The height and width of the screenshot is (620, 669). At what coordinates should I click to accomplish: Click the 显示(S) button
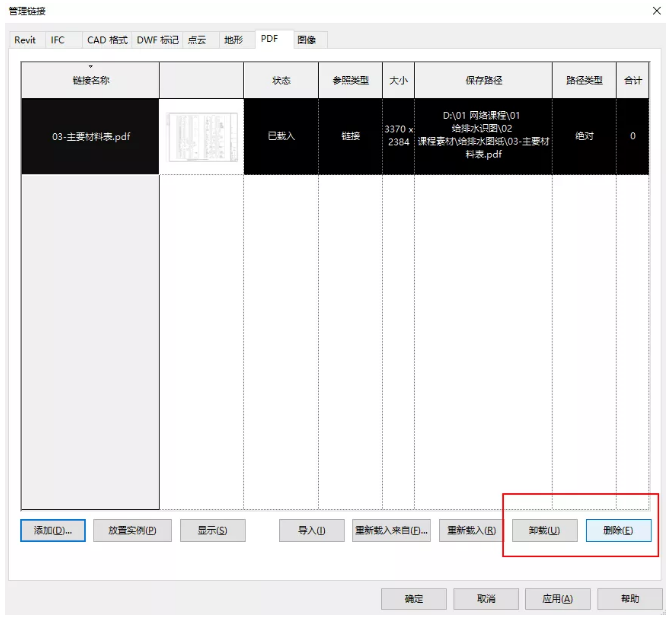click(212, 530)
